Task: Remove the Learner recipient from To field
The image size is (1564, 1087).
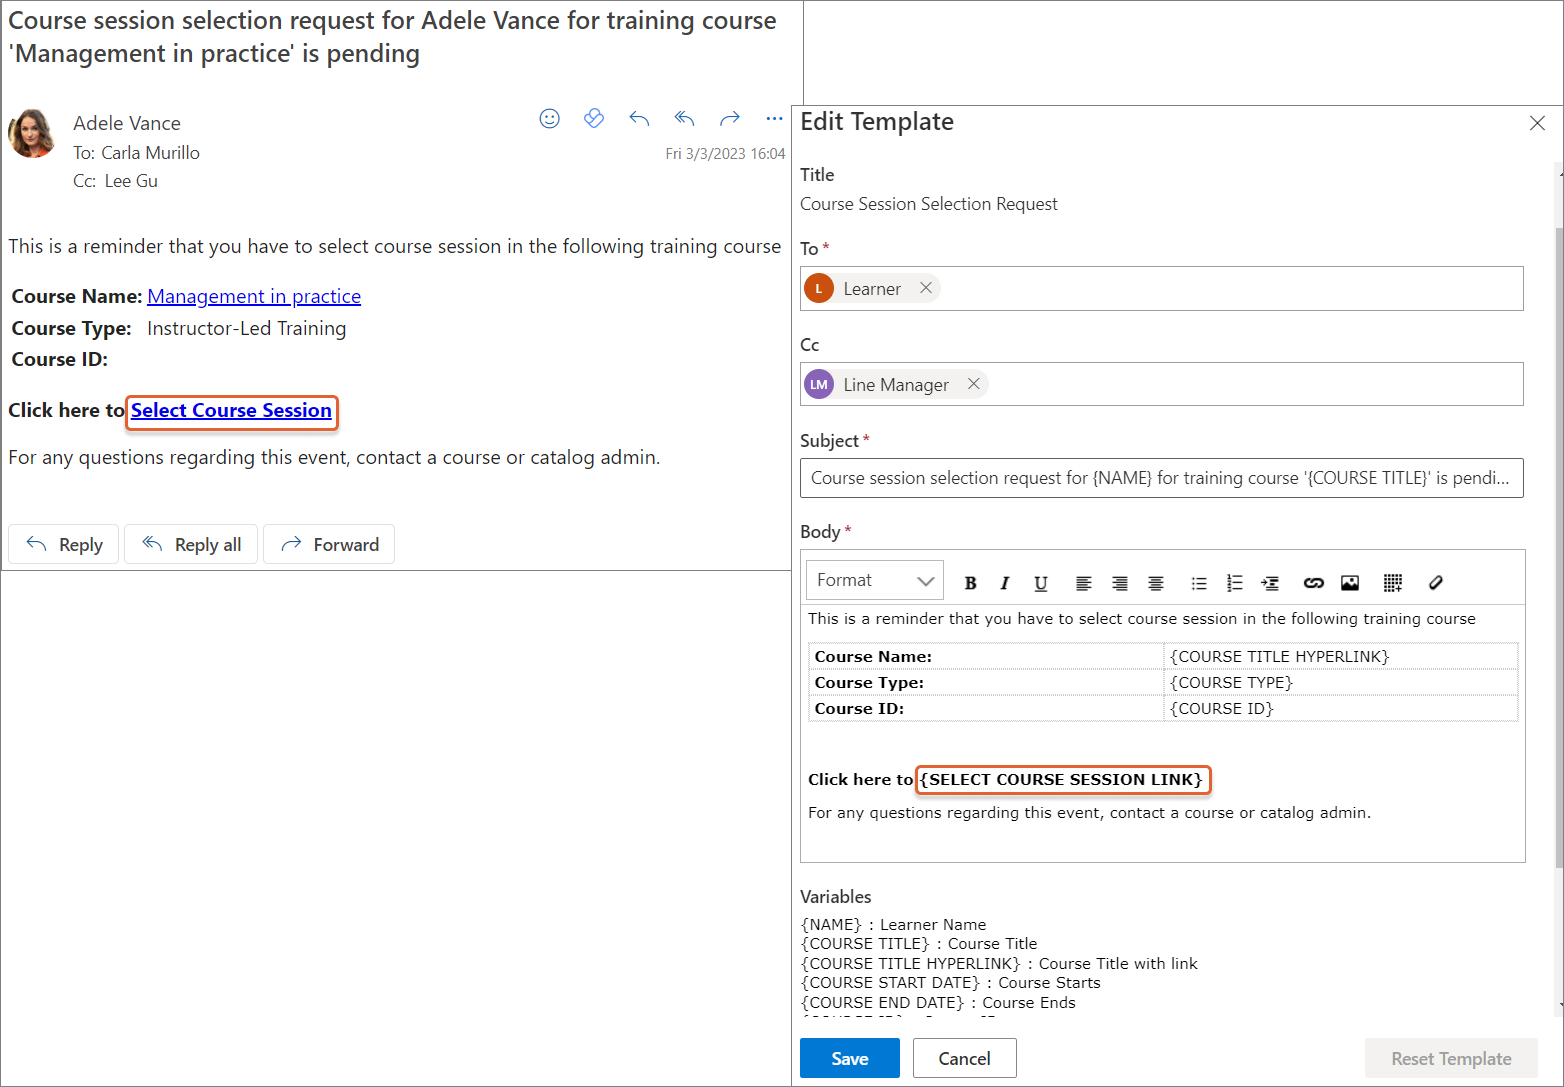Action: 926,288
